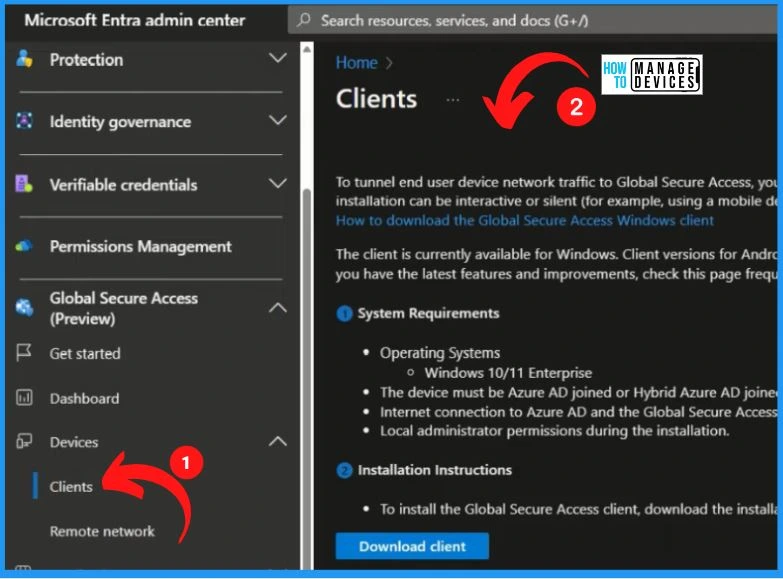Viewport: 783px width, 579px height.
Task: Collapse the Global Secure Access section chevron
Action: 278,308
